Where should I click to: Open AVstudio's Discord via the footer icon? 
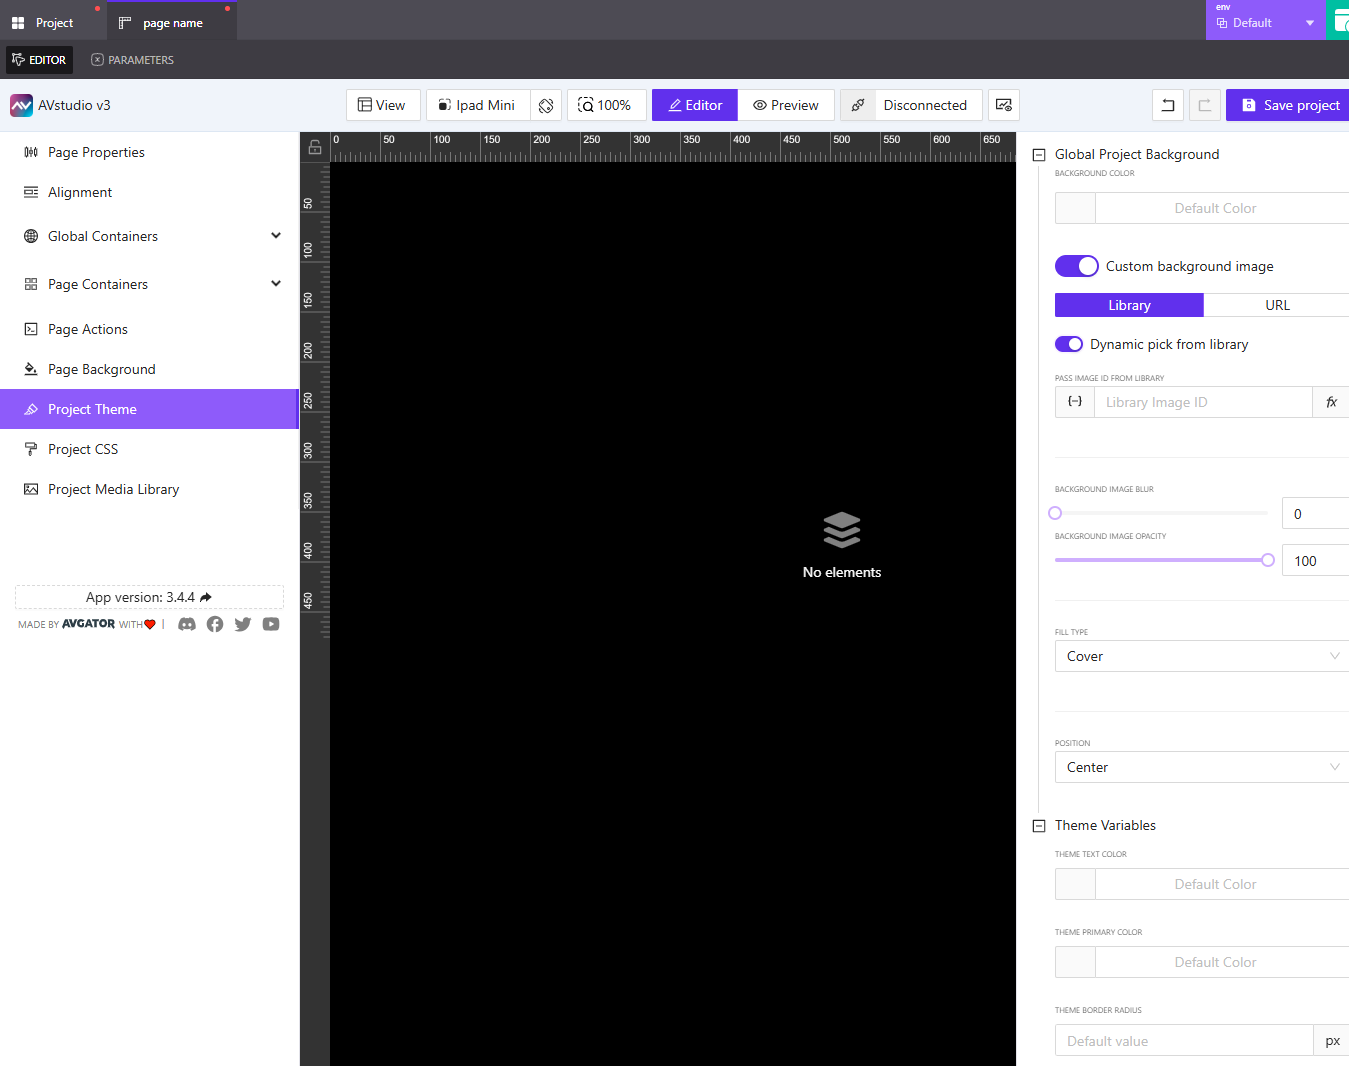[187, 624]
